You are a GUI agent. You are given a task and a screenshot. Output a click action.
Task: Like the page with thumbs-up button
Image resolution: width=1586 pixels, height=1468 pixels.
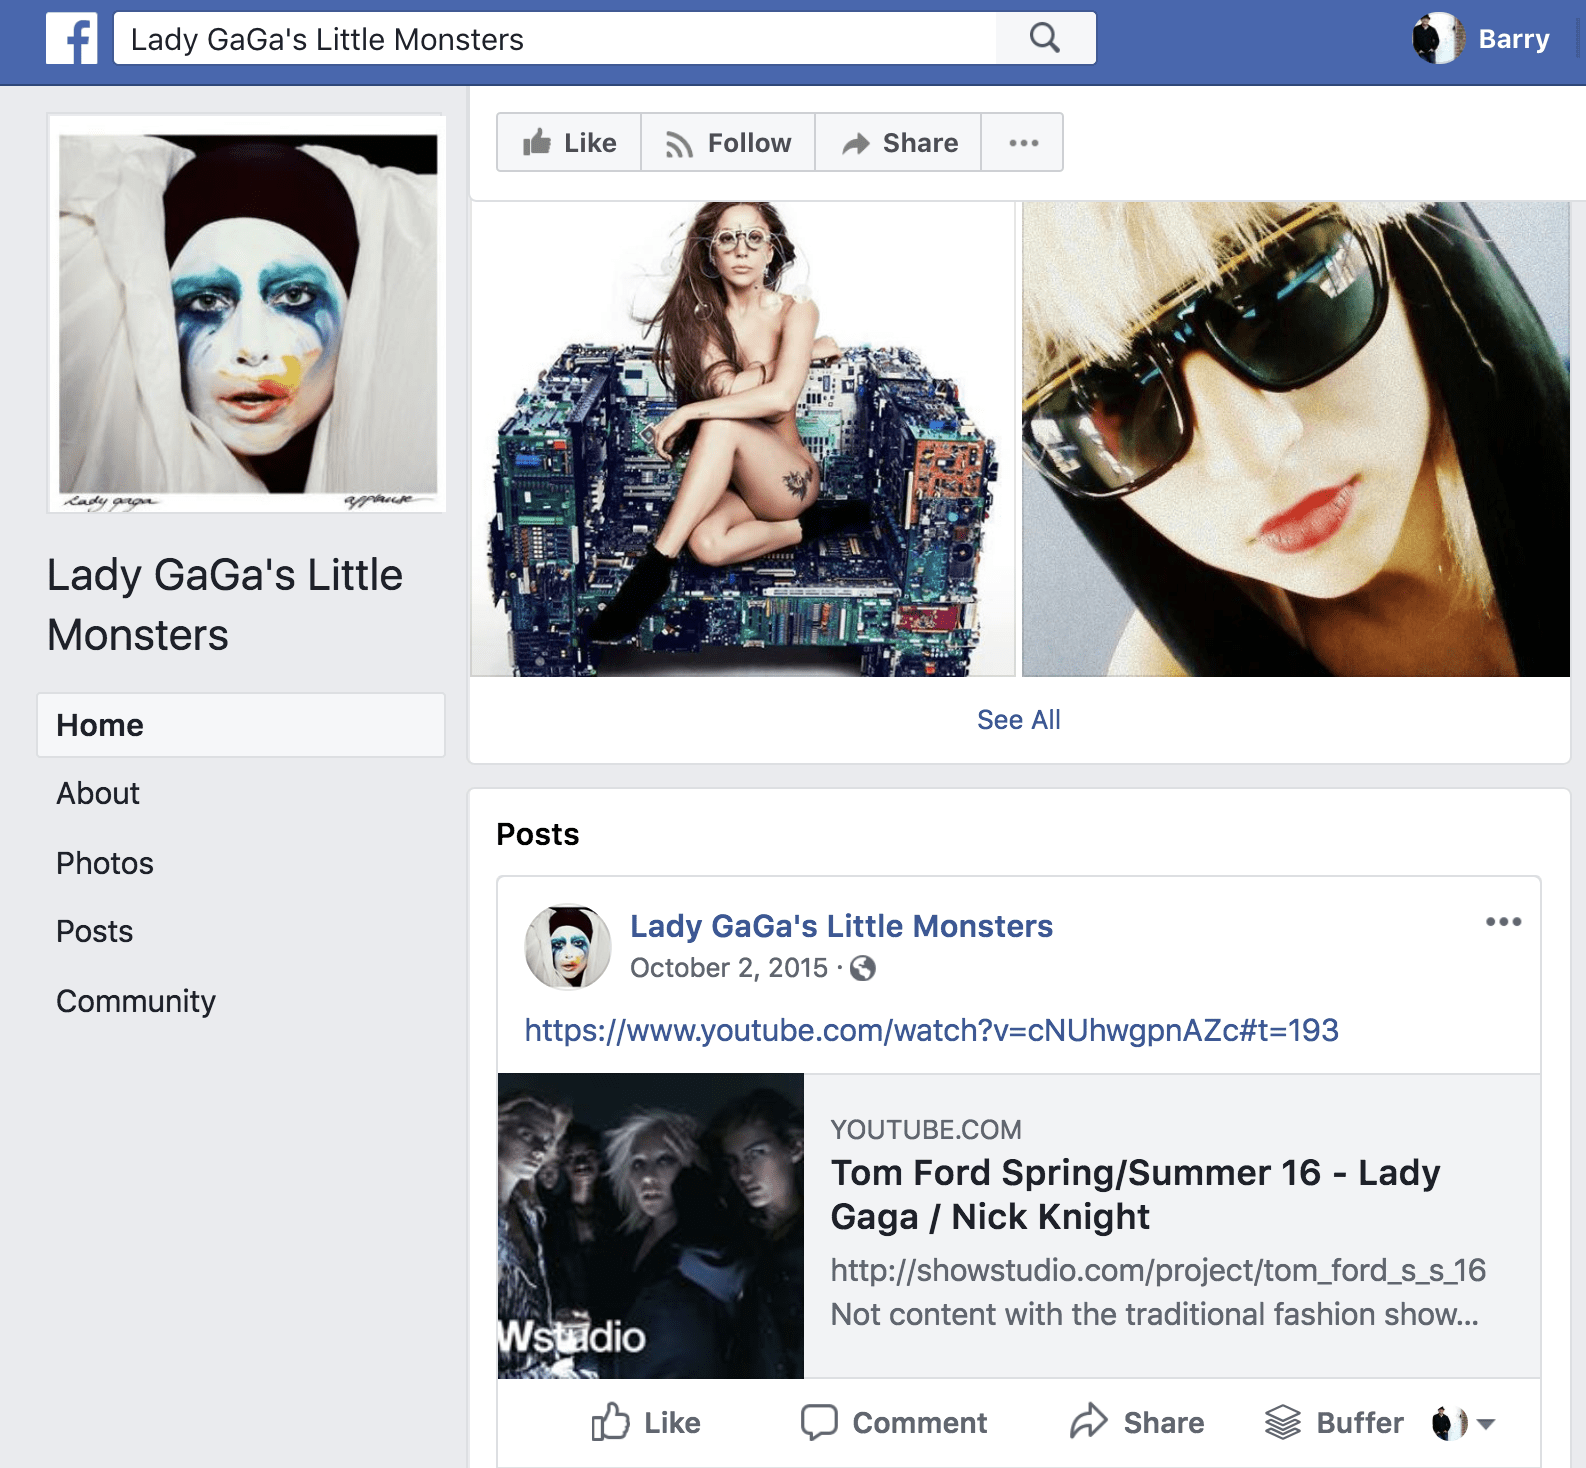tap(569, 142)
